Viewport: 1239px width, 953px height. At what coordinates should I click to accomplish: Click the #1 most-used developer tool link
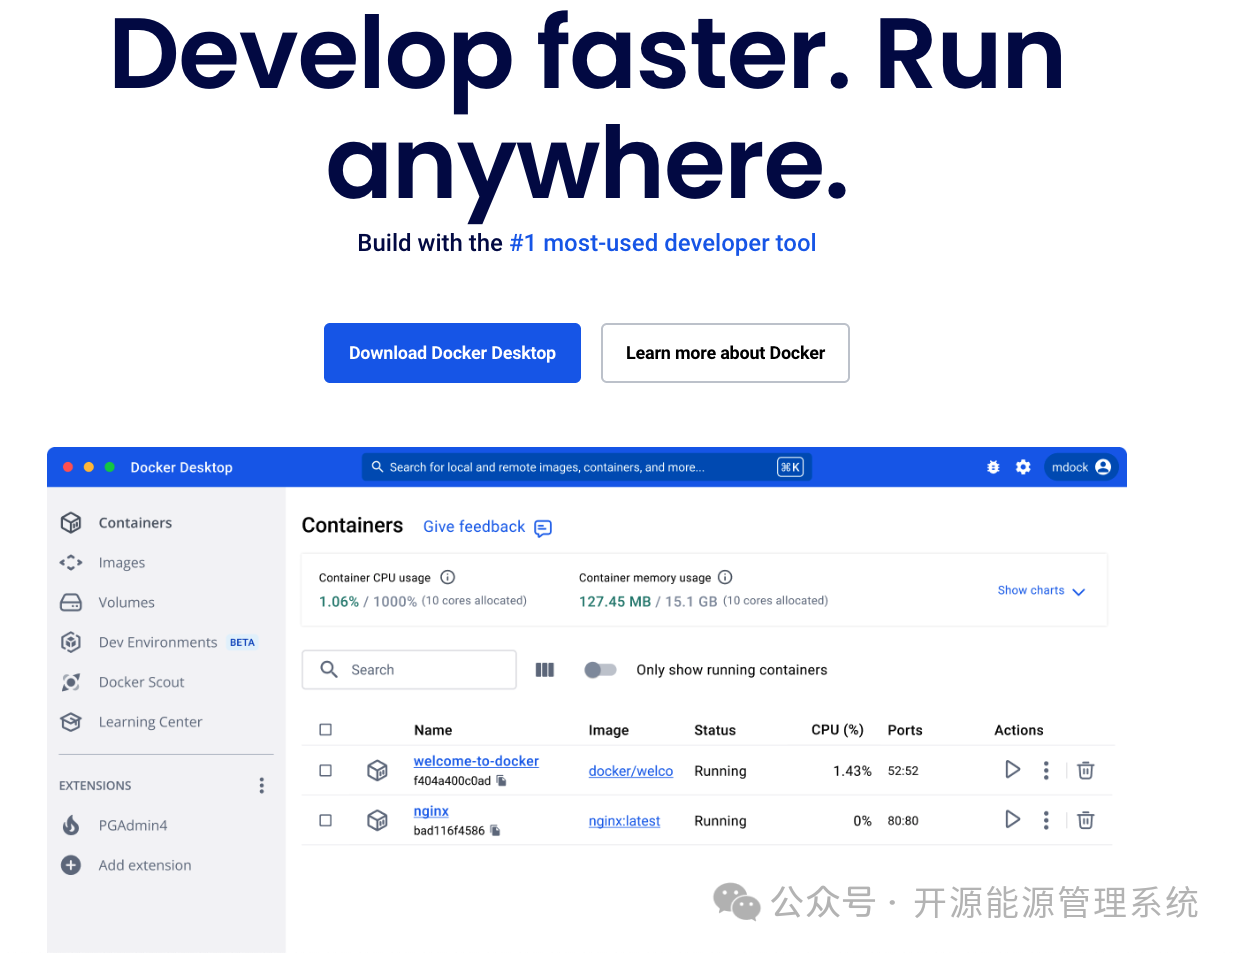(663, 243)
